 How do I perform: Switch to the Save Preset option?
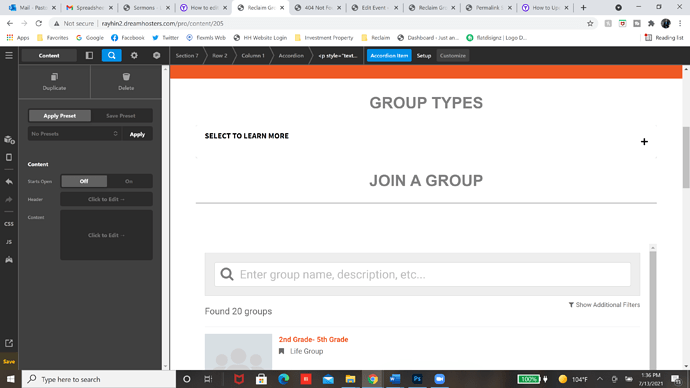click(x=121, y=116)
